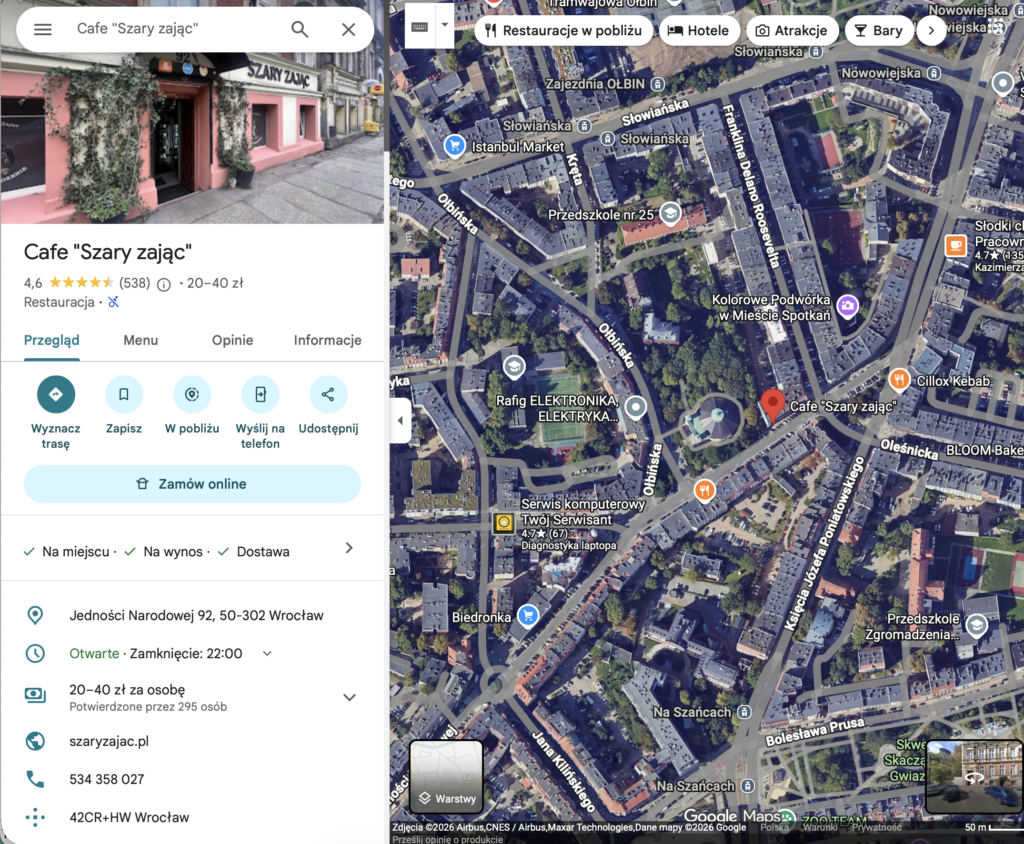Click the Cillox Kebab restaurant marker
This screenshot has width=1024, height=844.
coord(899,379)
